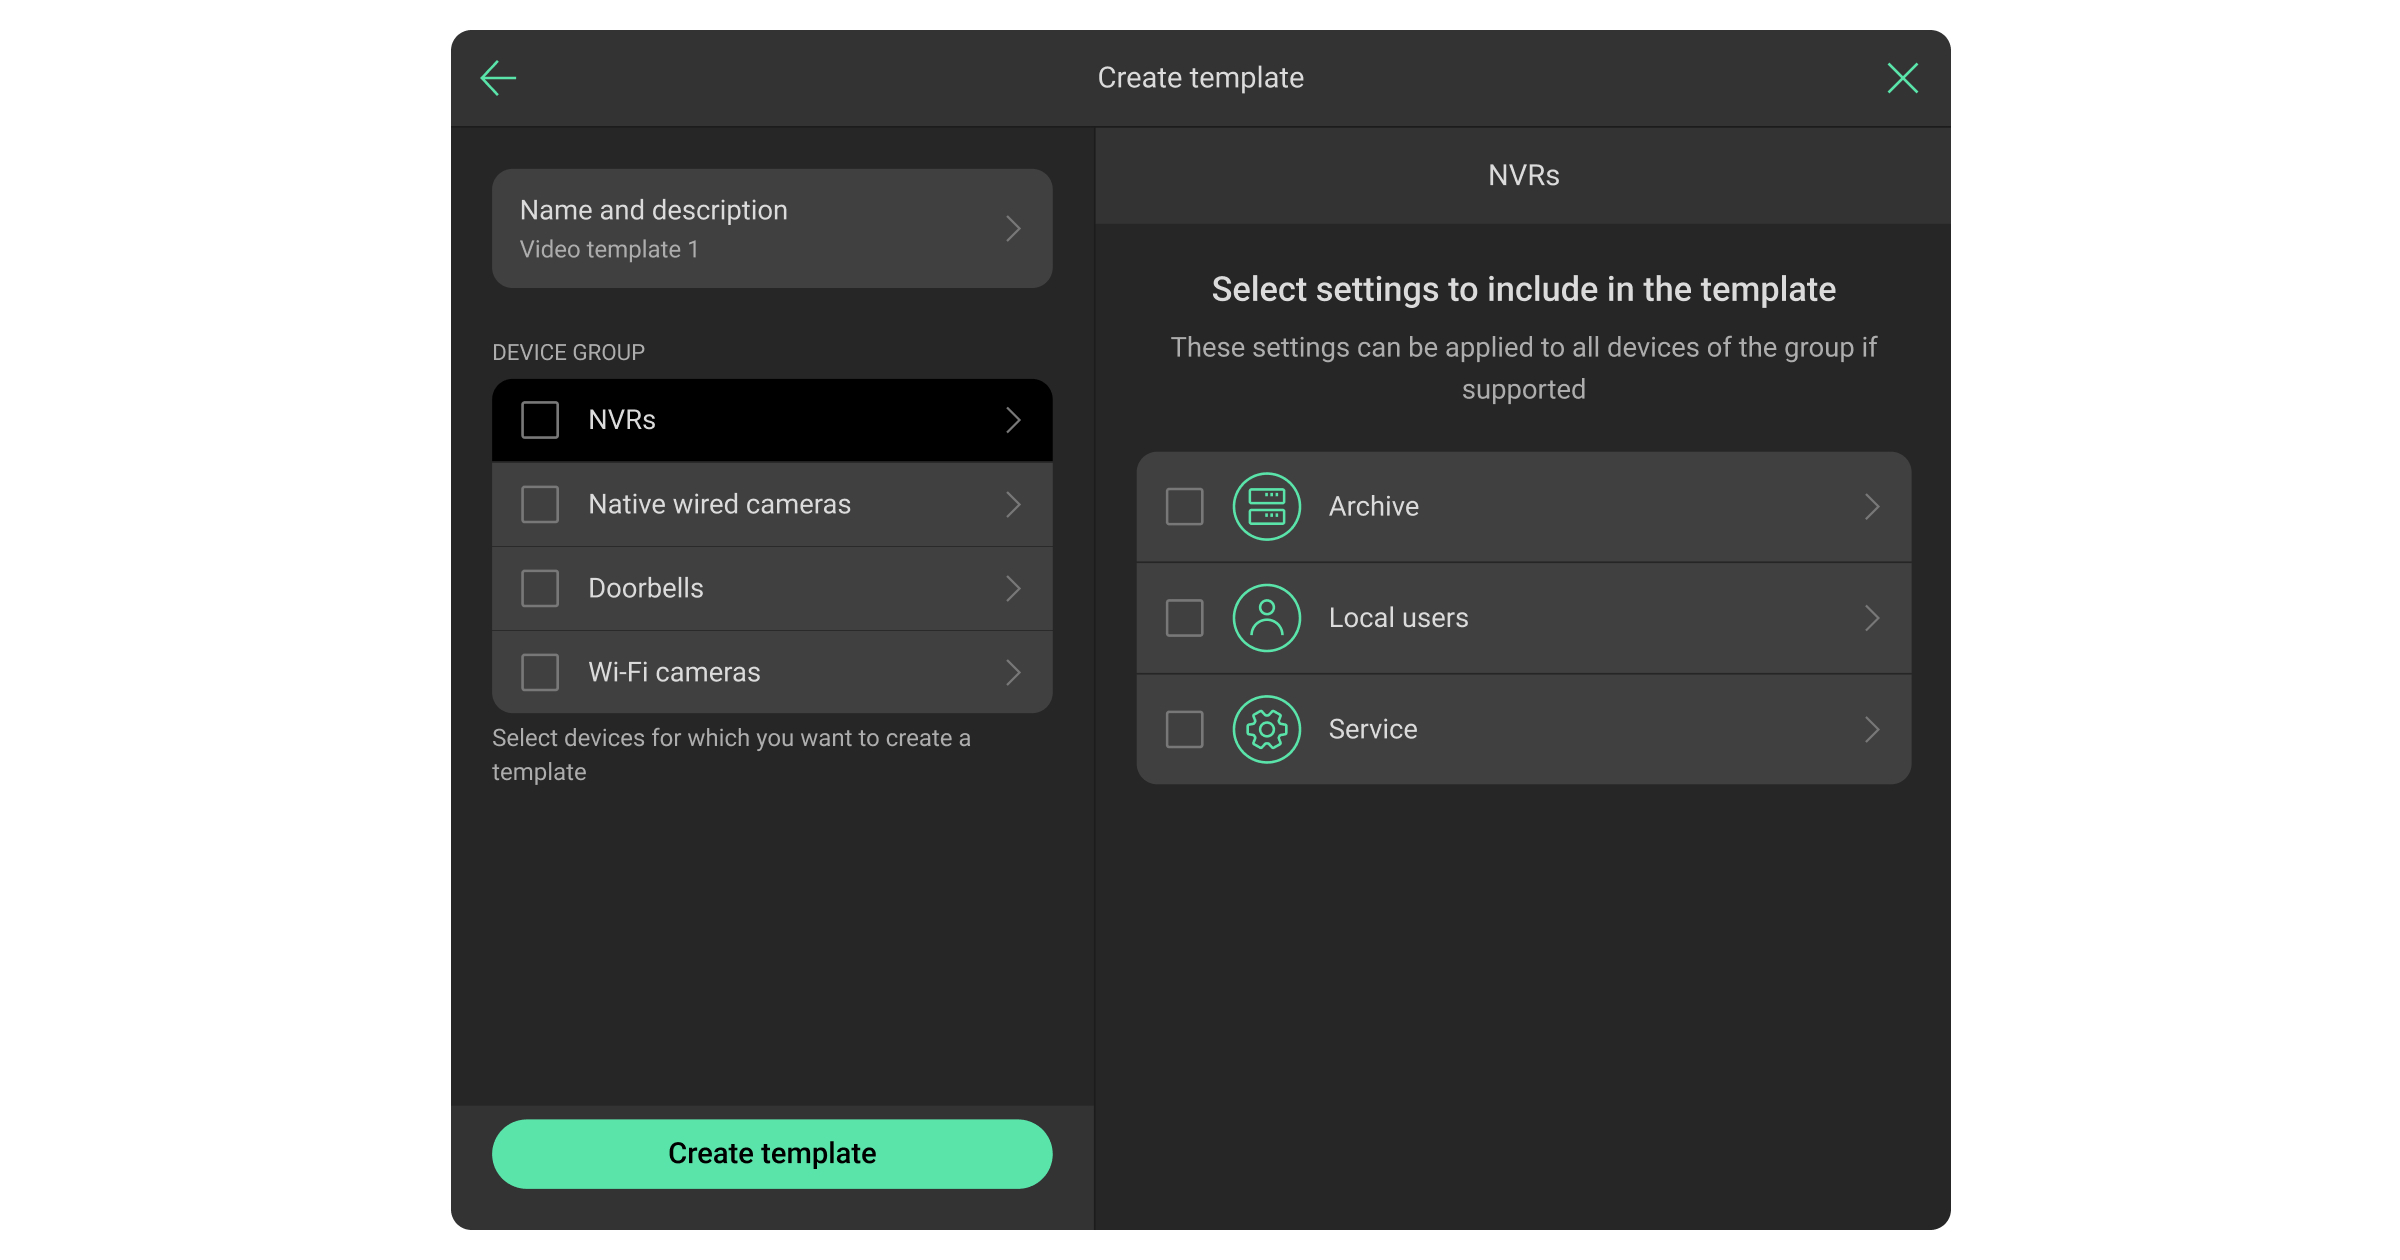Open Name and description chevron
Viewport: 2400px width, 1260px height.
click(x=1013, y=229)
